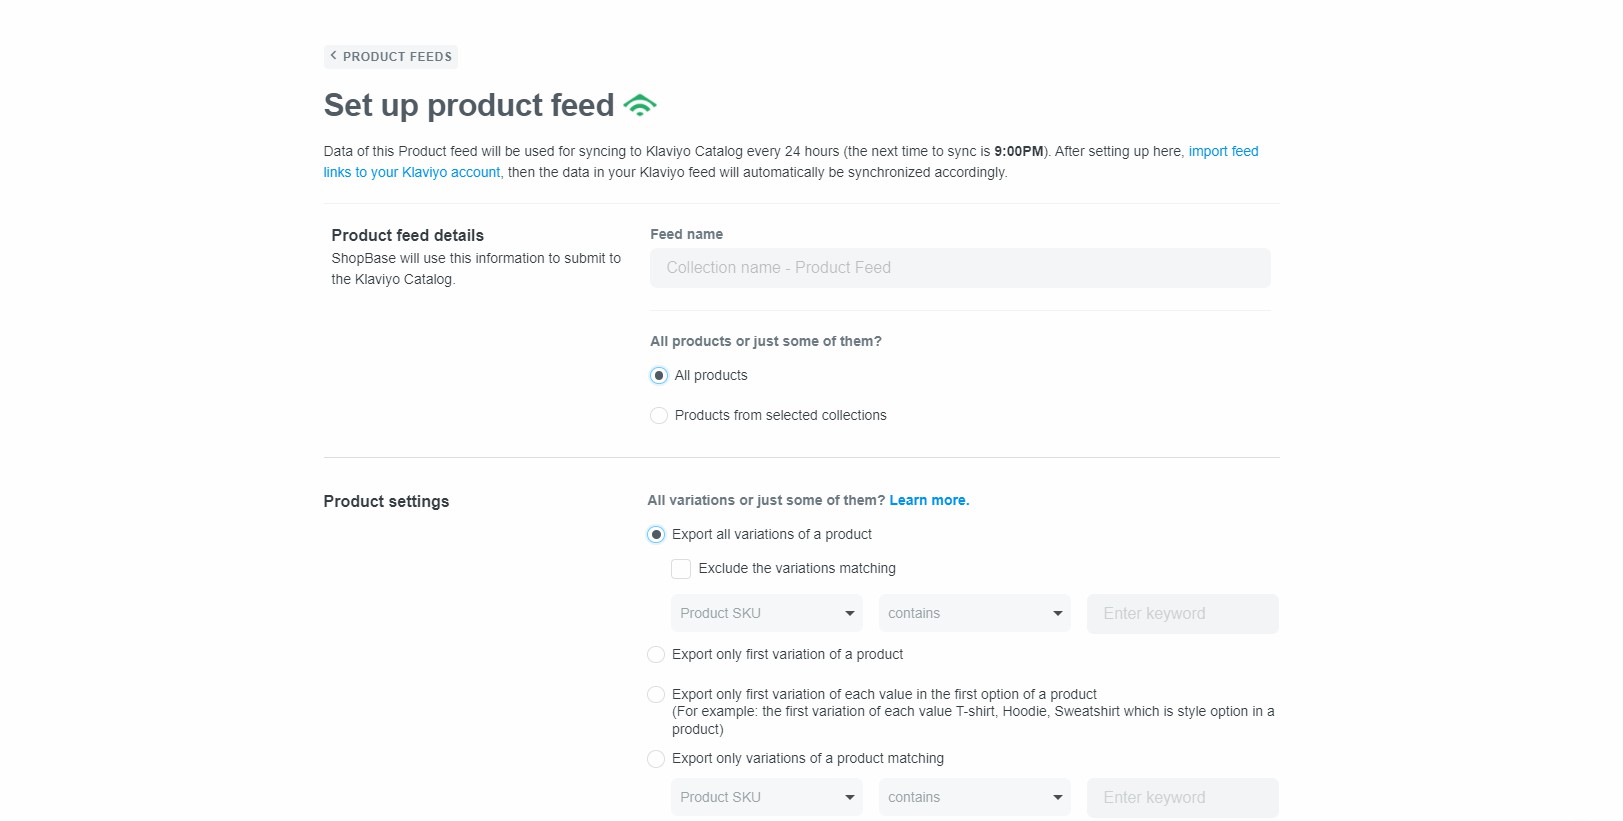This screenshot has width=1623, height=821.
Task: Click the Product feed details heading
Action: [x=407, y=236]
